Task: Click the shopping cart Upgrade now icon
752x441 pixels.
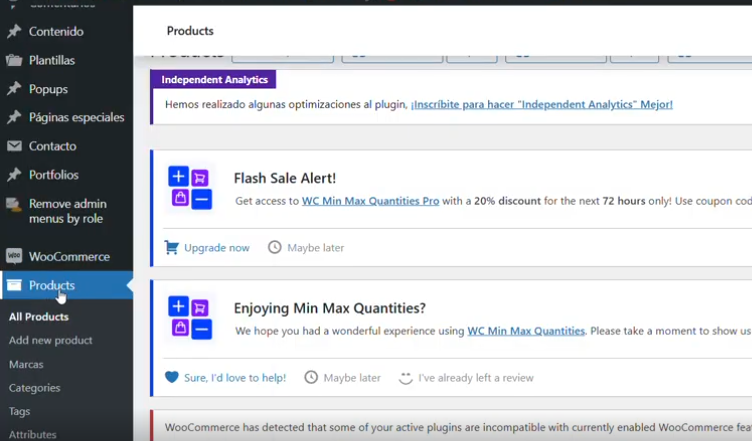Action: [x=171, y=247]
